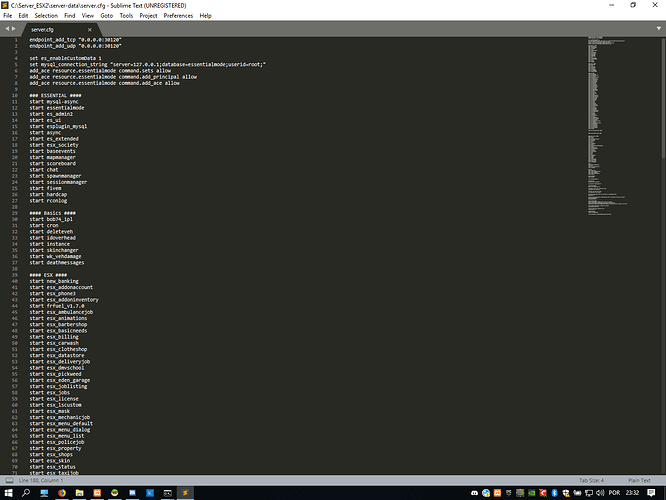The image size is (666, 500).
Task: Open the NVIDIA tray icon
Action: (532, 493)
